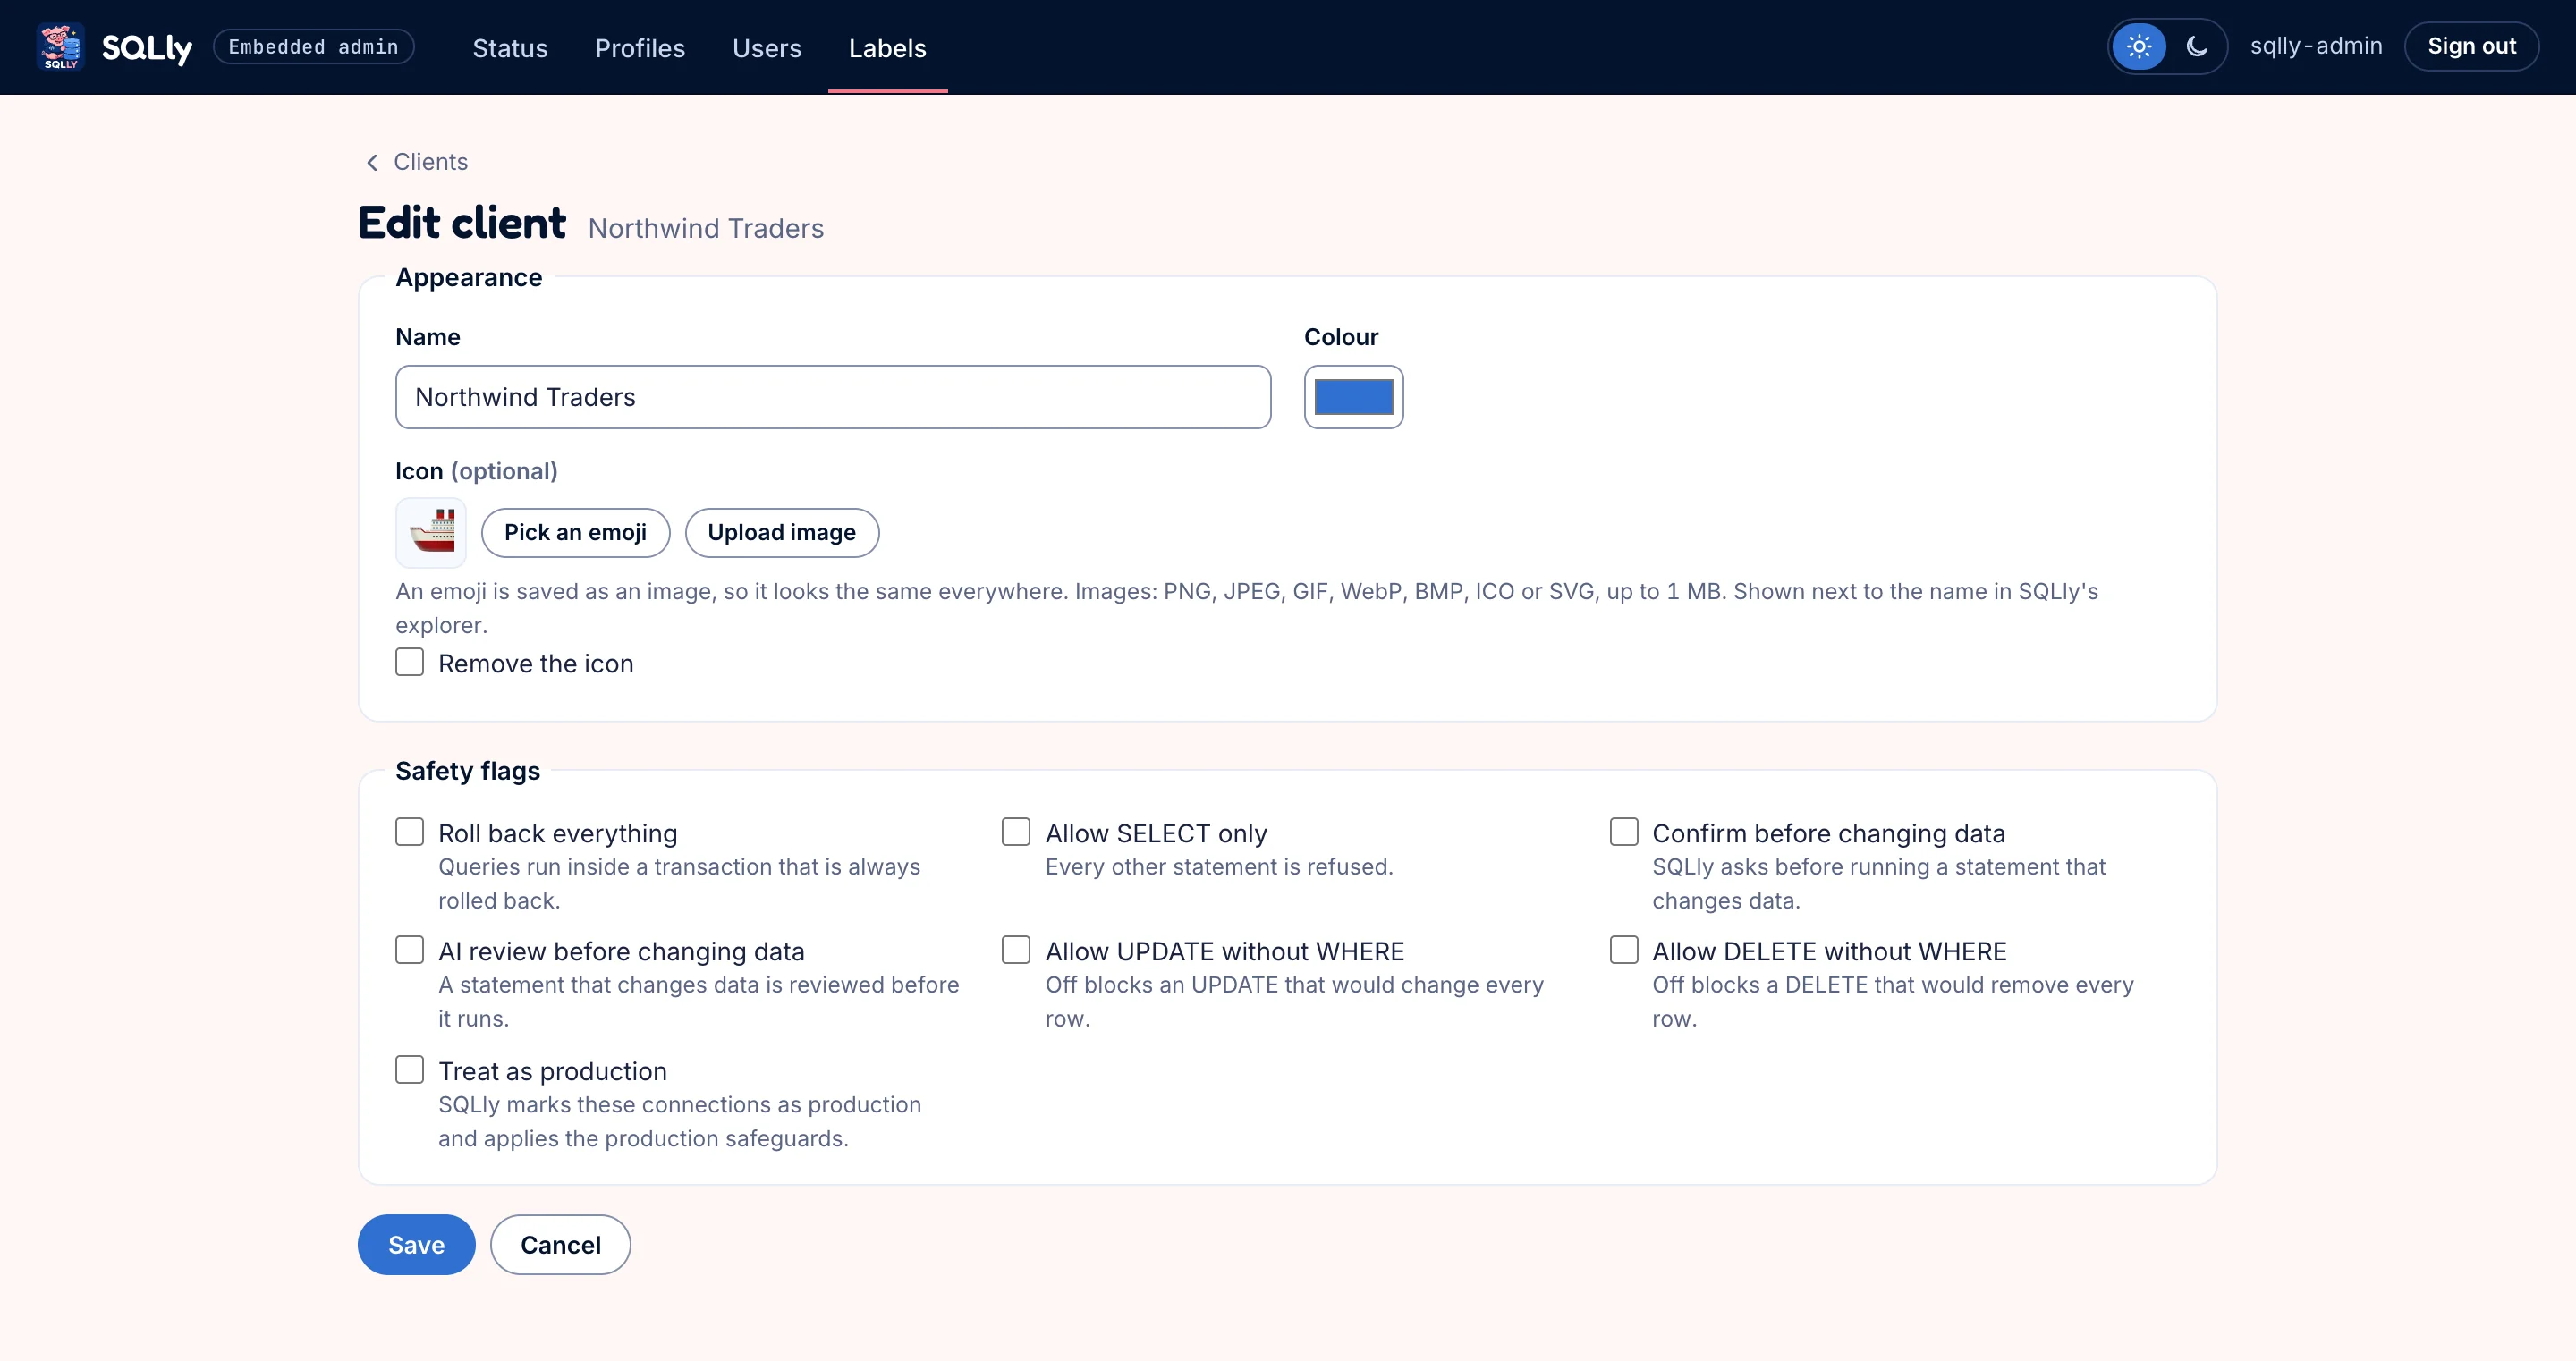This screenshot has height=1361, width=2576.
Task: Enable Allow UPDATE without WHERE
Action: click(x=1016, y=950)
